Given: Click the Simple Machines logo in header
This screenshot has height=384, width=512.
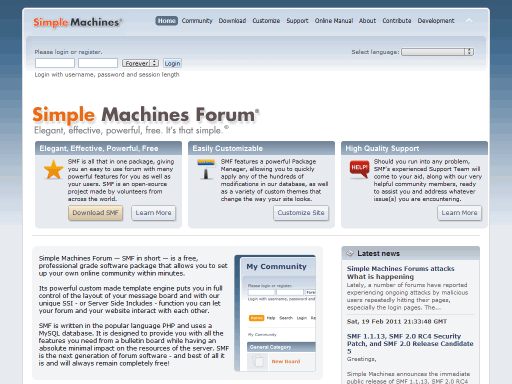Looking at the screenshot, I should pyautogui.click(x=78, y=22).
